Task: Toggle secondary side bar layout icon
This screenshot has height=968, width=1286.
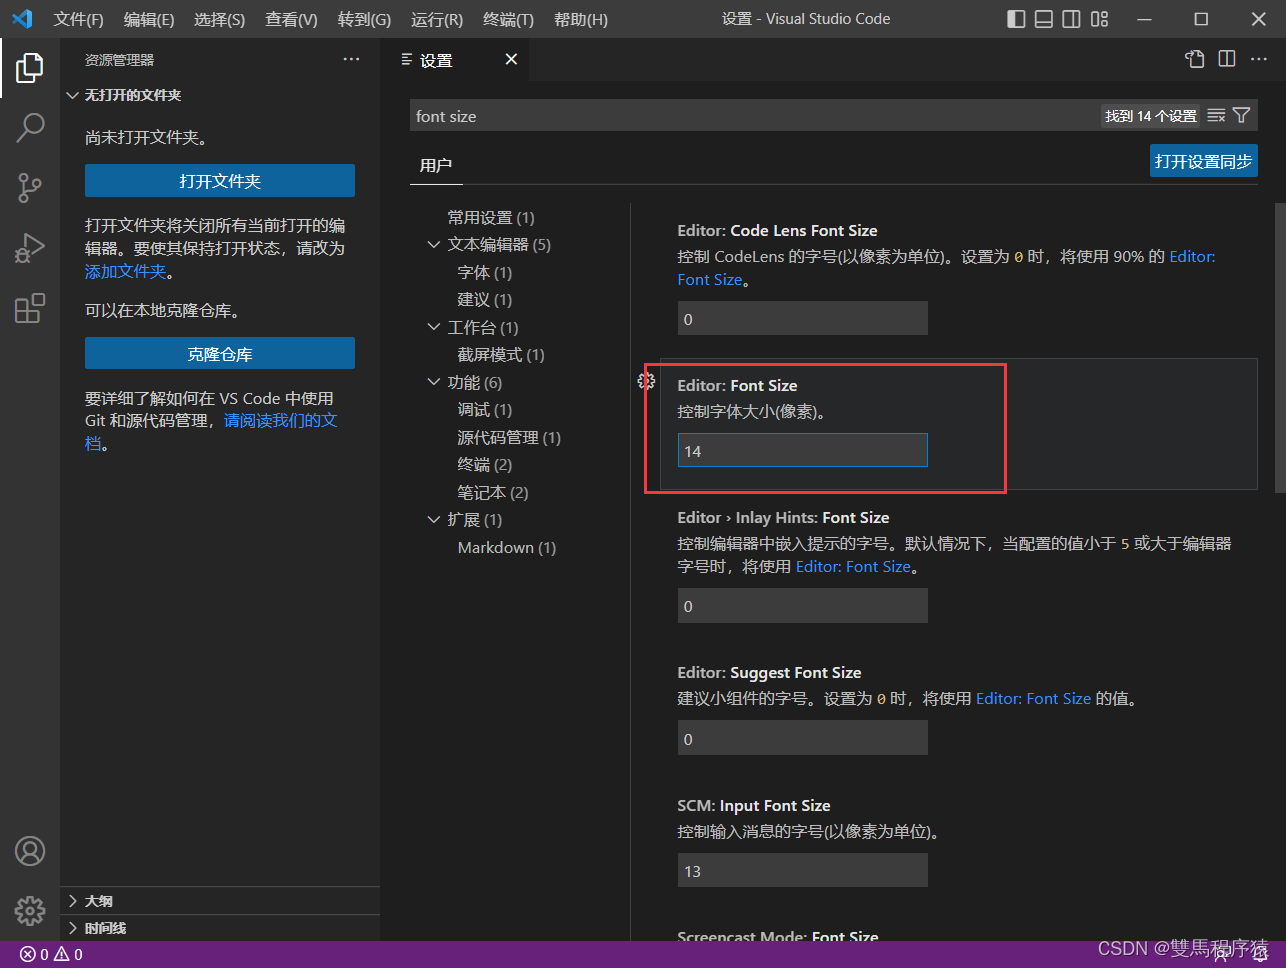Action: pyautogui.click(x=1071, y=19)
